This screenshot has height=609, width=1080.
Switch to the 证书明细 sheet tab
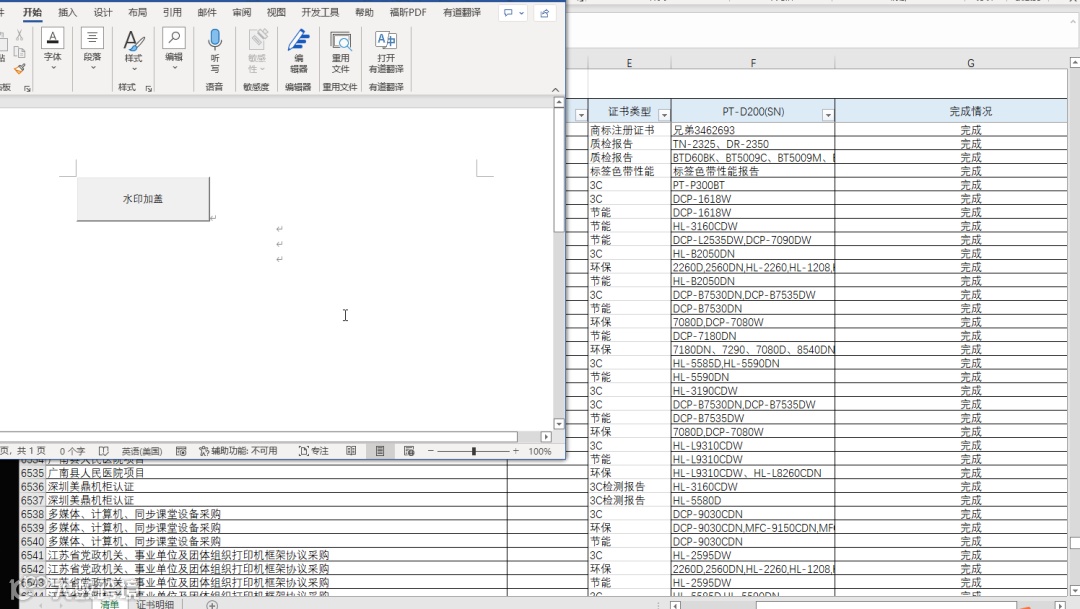tap(155, 604)
